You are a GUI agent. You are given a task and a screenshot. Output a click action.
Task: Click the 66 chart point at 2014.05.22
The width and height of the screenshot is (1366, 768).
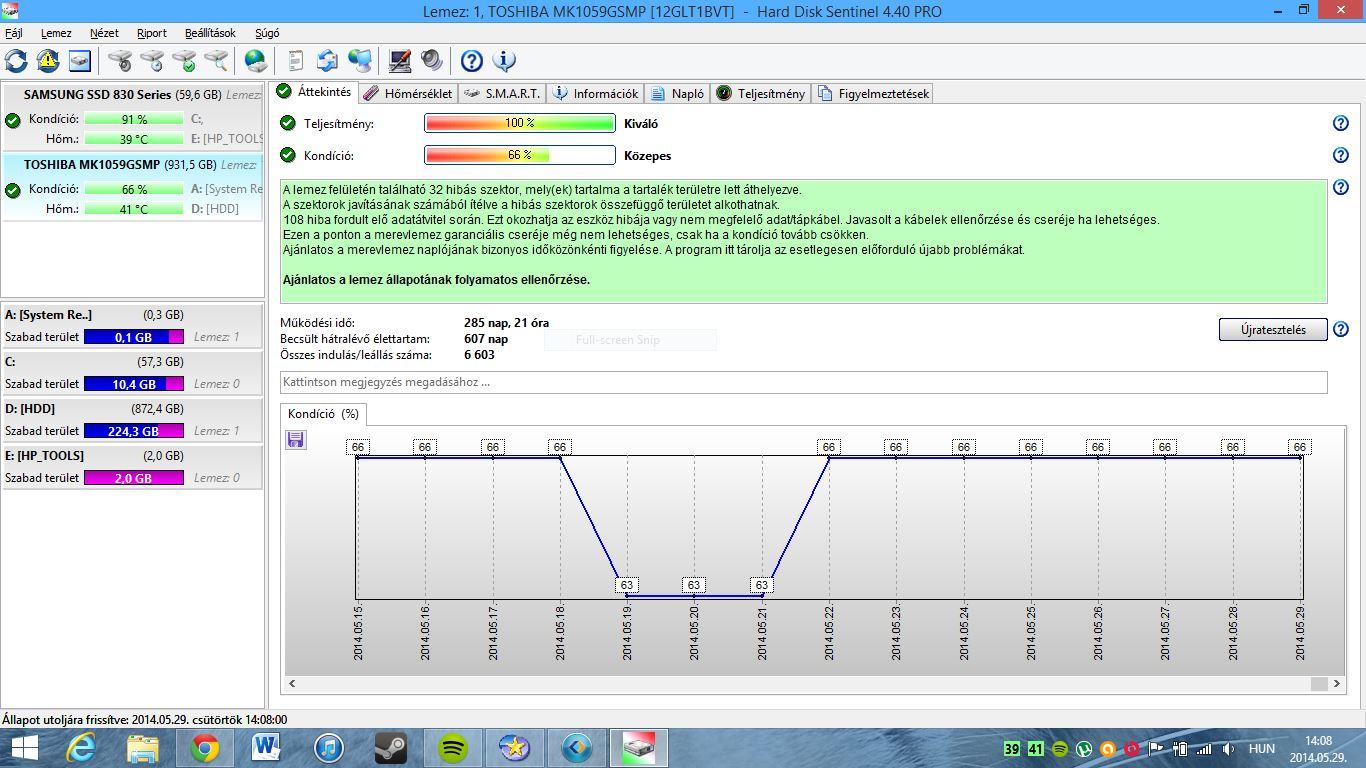(828, 447)
